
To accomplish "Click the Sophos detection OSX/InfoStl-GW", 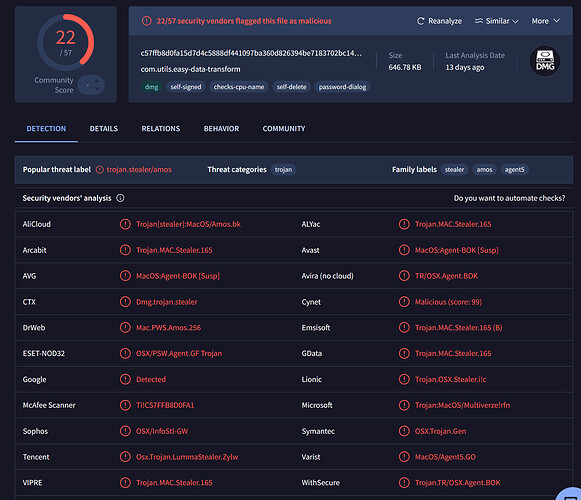I will tap(162, 431).
